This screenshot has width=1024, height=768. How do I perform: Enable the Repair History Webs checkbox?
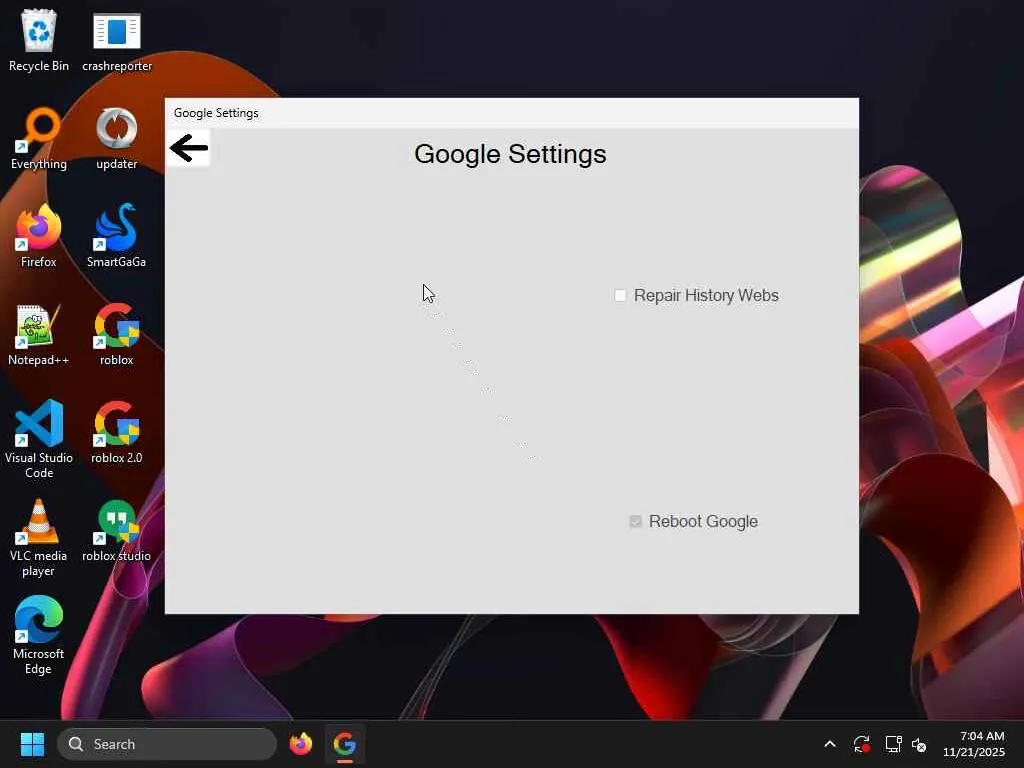click(620, 295)
